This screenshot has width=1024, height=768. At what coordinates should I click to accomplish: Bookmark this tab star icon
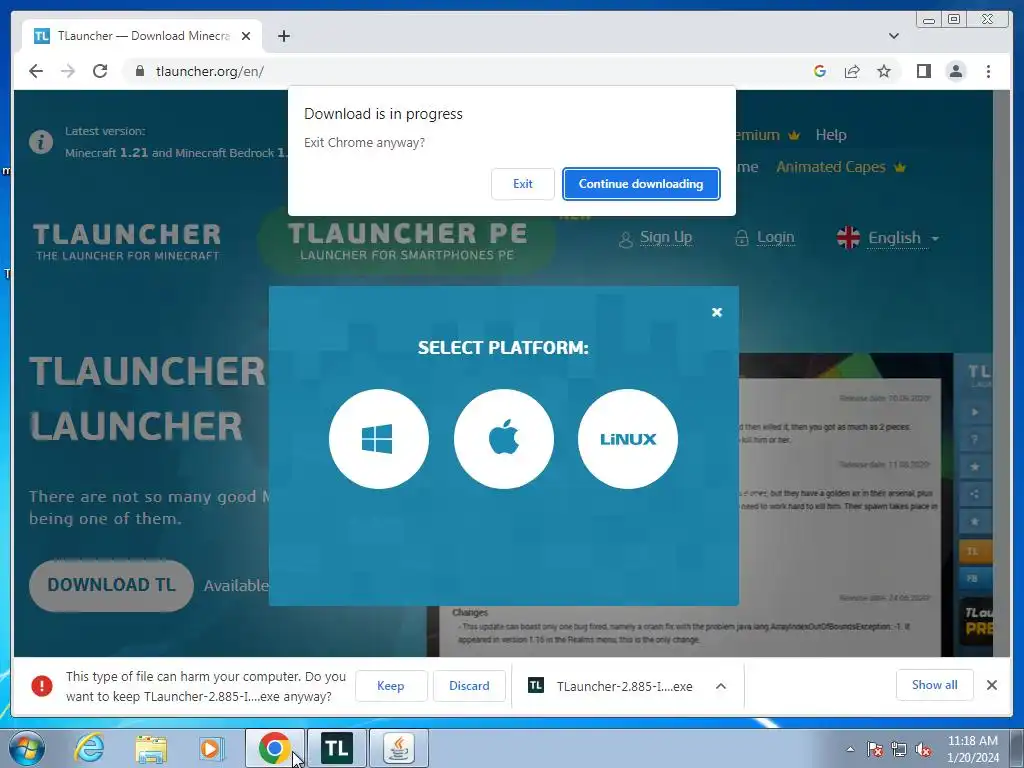tap(884, 71)
